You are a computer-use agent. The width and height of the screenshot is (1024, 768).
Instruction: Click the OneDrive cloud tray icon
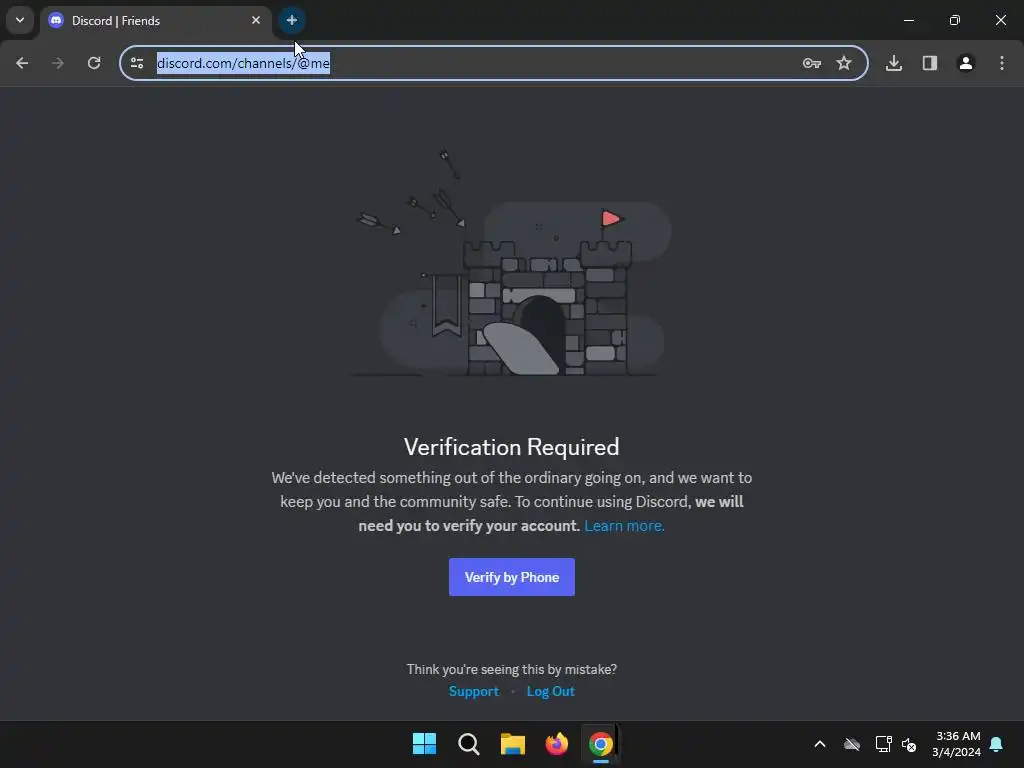pyautogui.click(x=852, y=744)
